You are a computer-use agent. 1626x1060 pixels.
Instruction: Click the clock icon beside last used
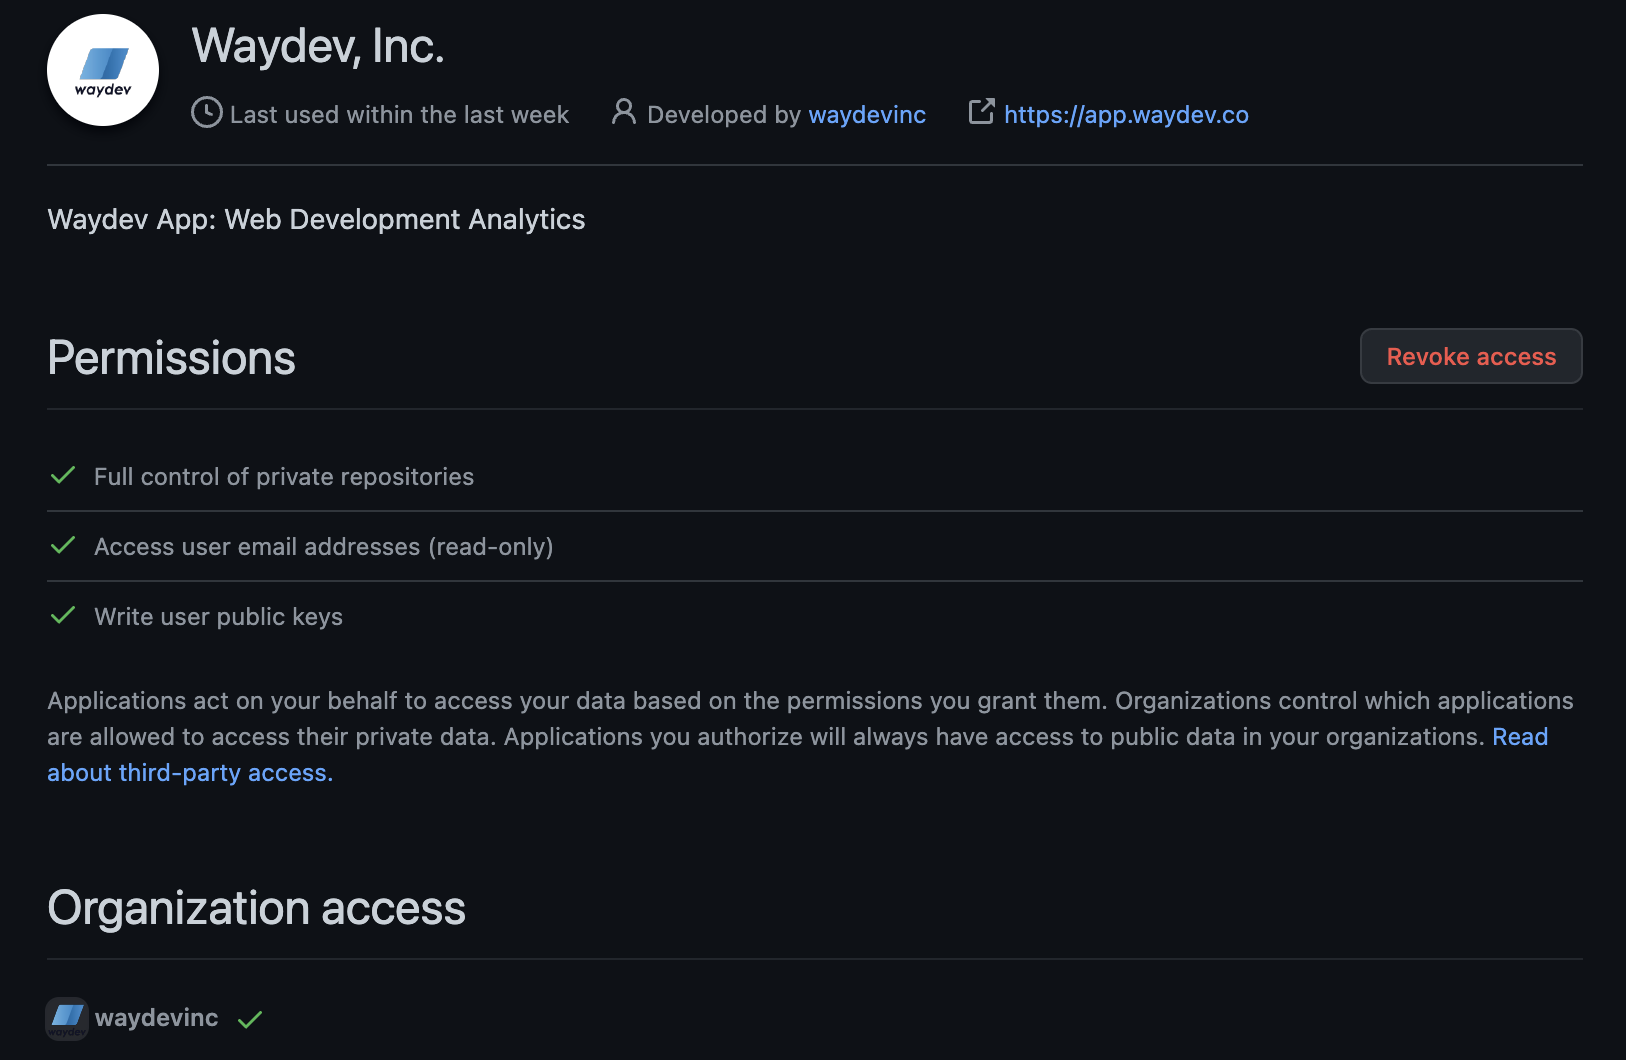(x=206, y=113)
